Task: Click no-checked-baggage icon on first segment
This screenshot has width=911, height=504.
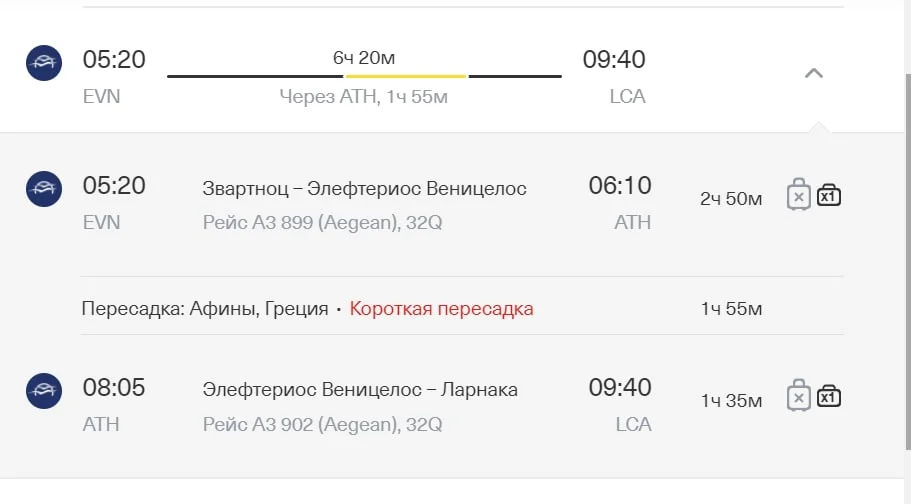Action: [x=798, y=195]
